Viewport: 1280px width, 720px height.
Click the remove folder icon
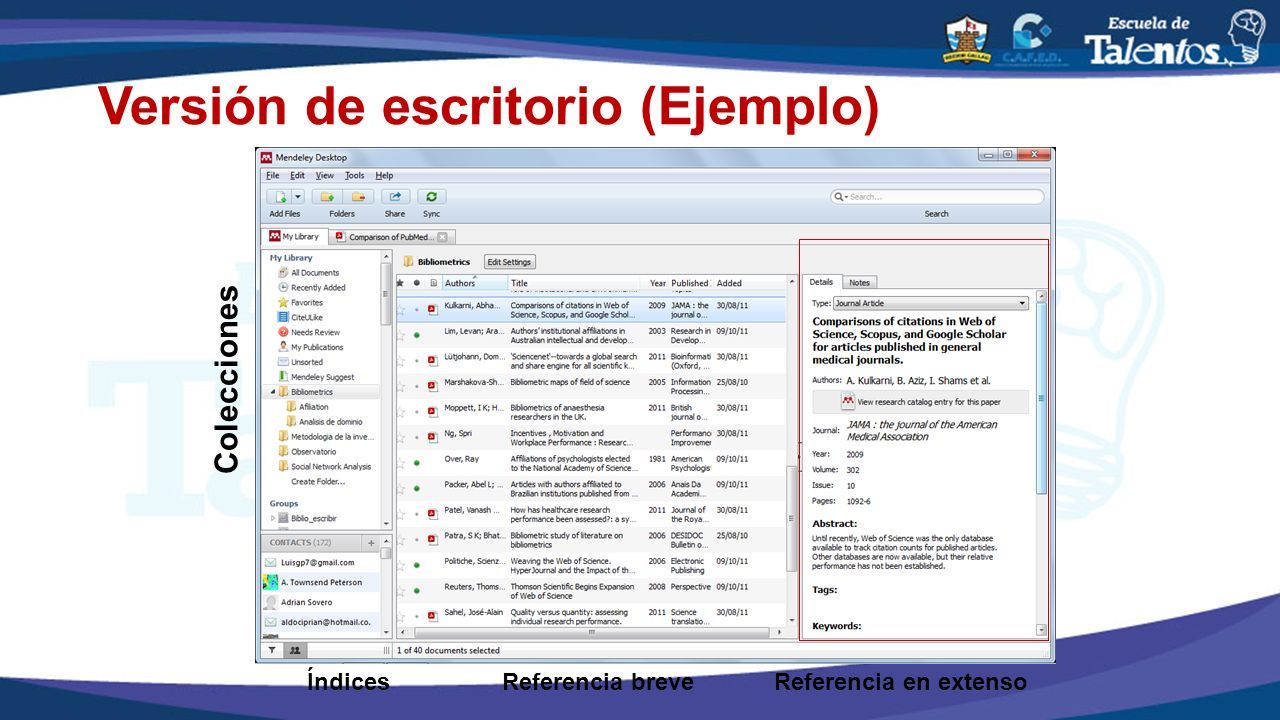tap(359, 197)
